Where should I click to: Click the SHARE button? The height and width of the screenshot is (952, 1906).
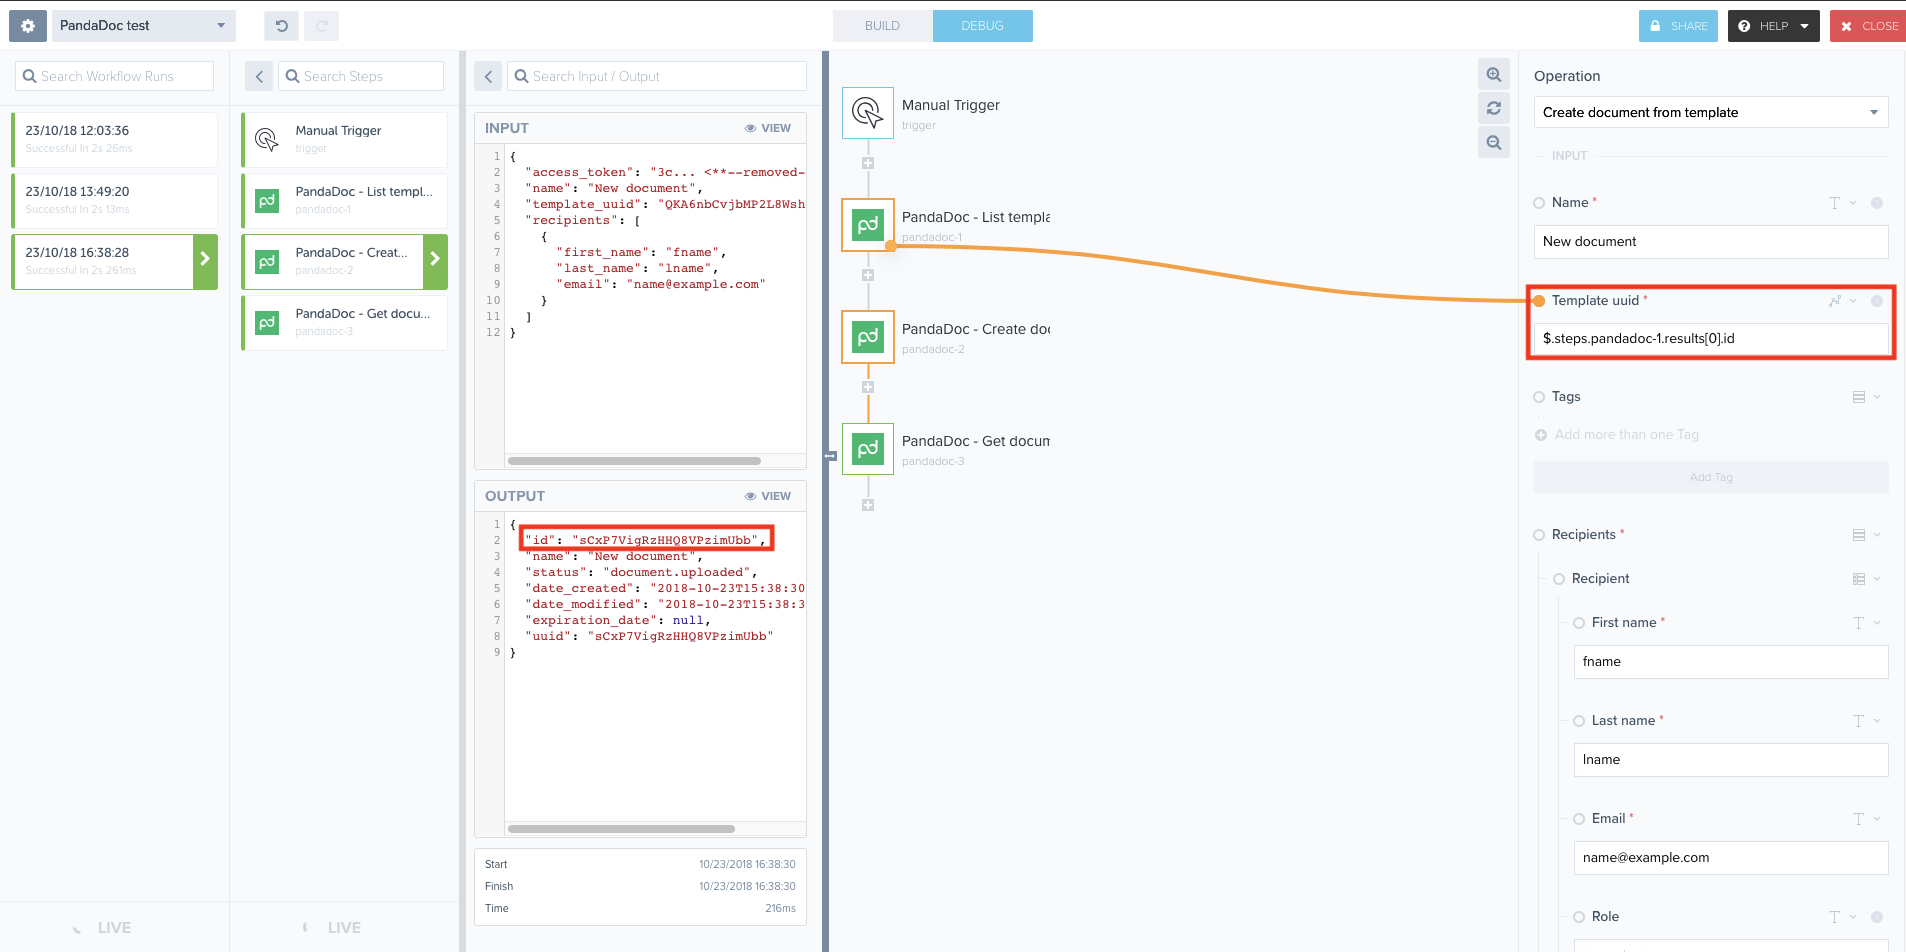click(x=1678, y=25)
